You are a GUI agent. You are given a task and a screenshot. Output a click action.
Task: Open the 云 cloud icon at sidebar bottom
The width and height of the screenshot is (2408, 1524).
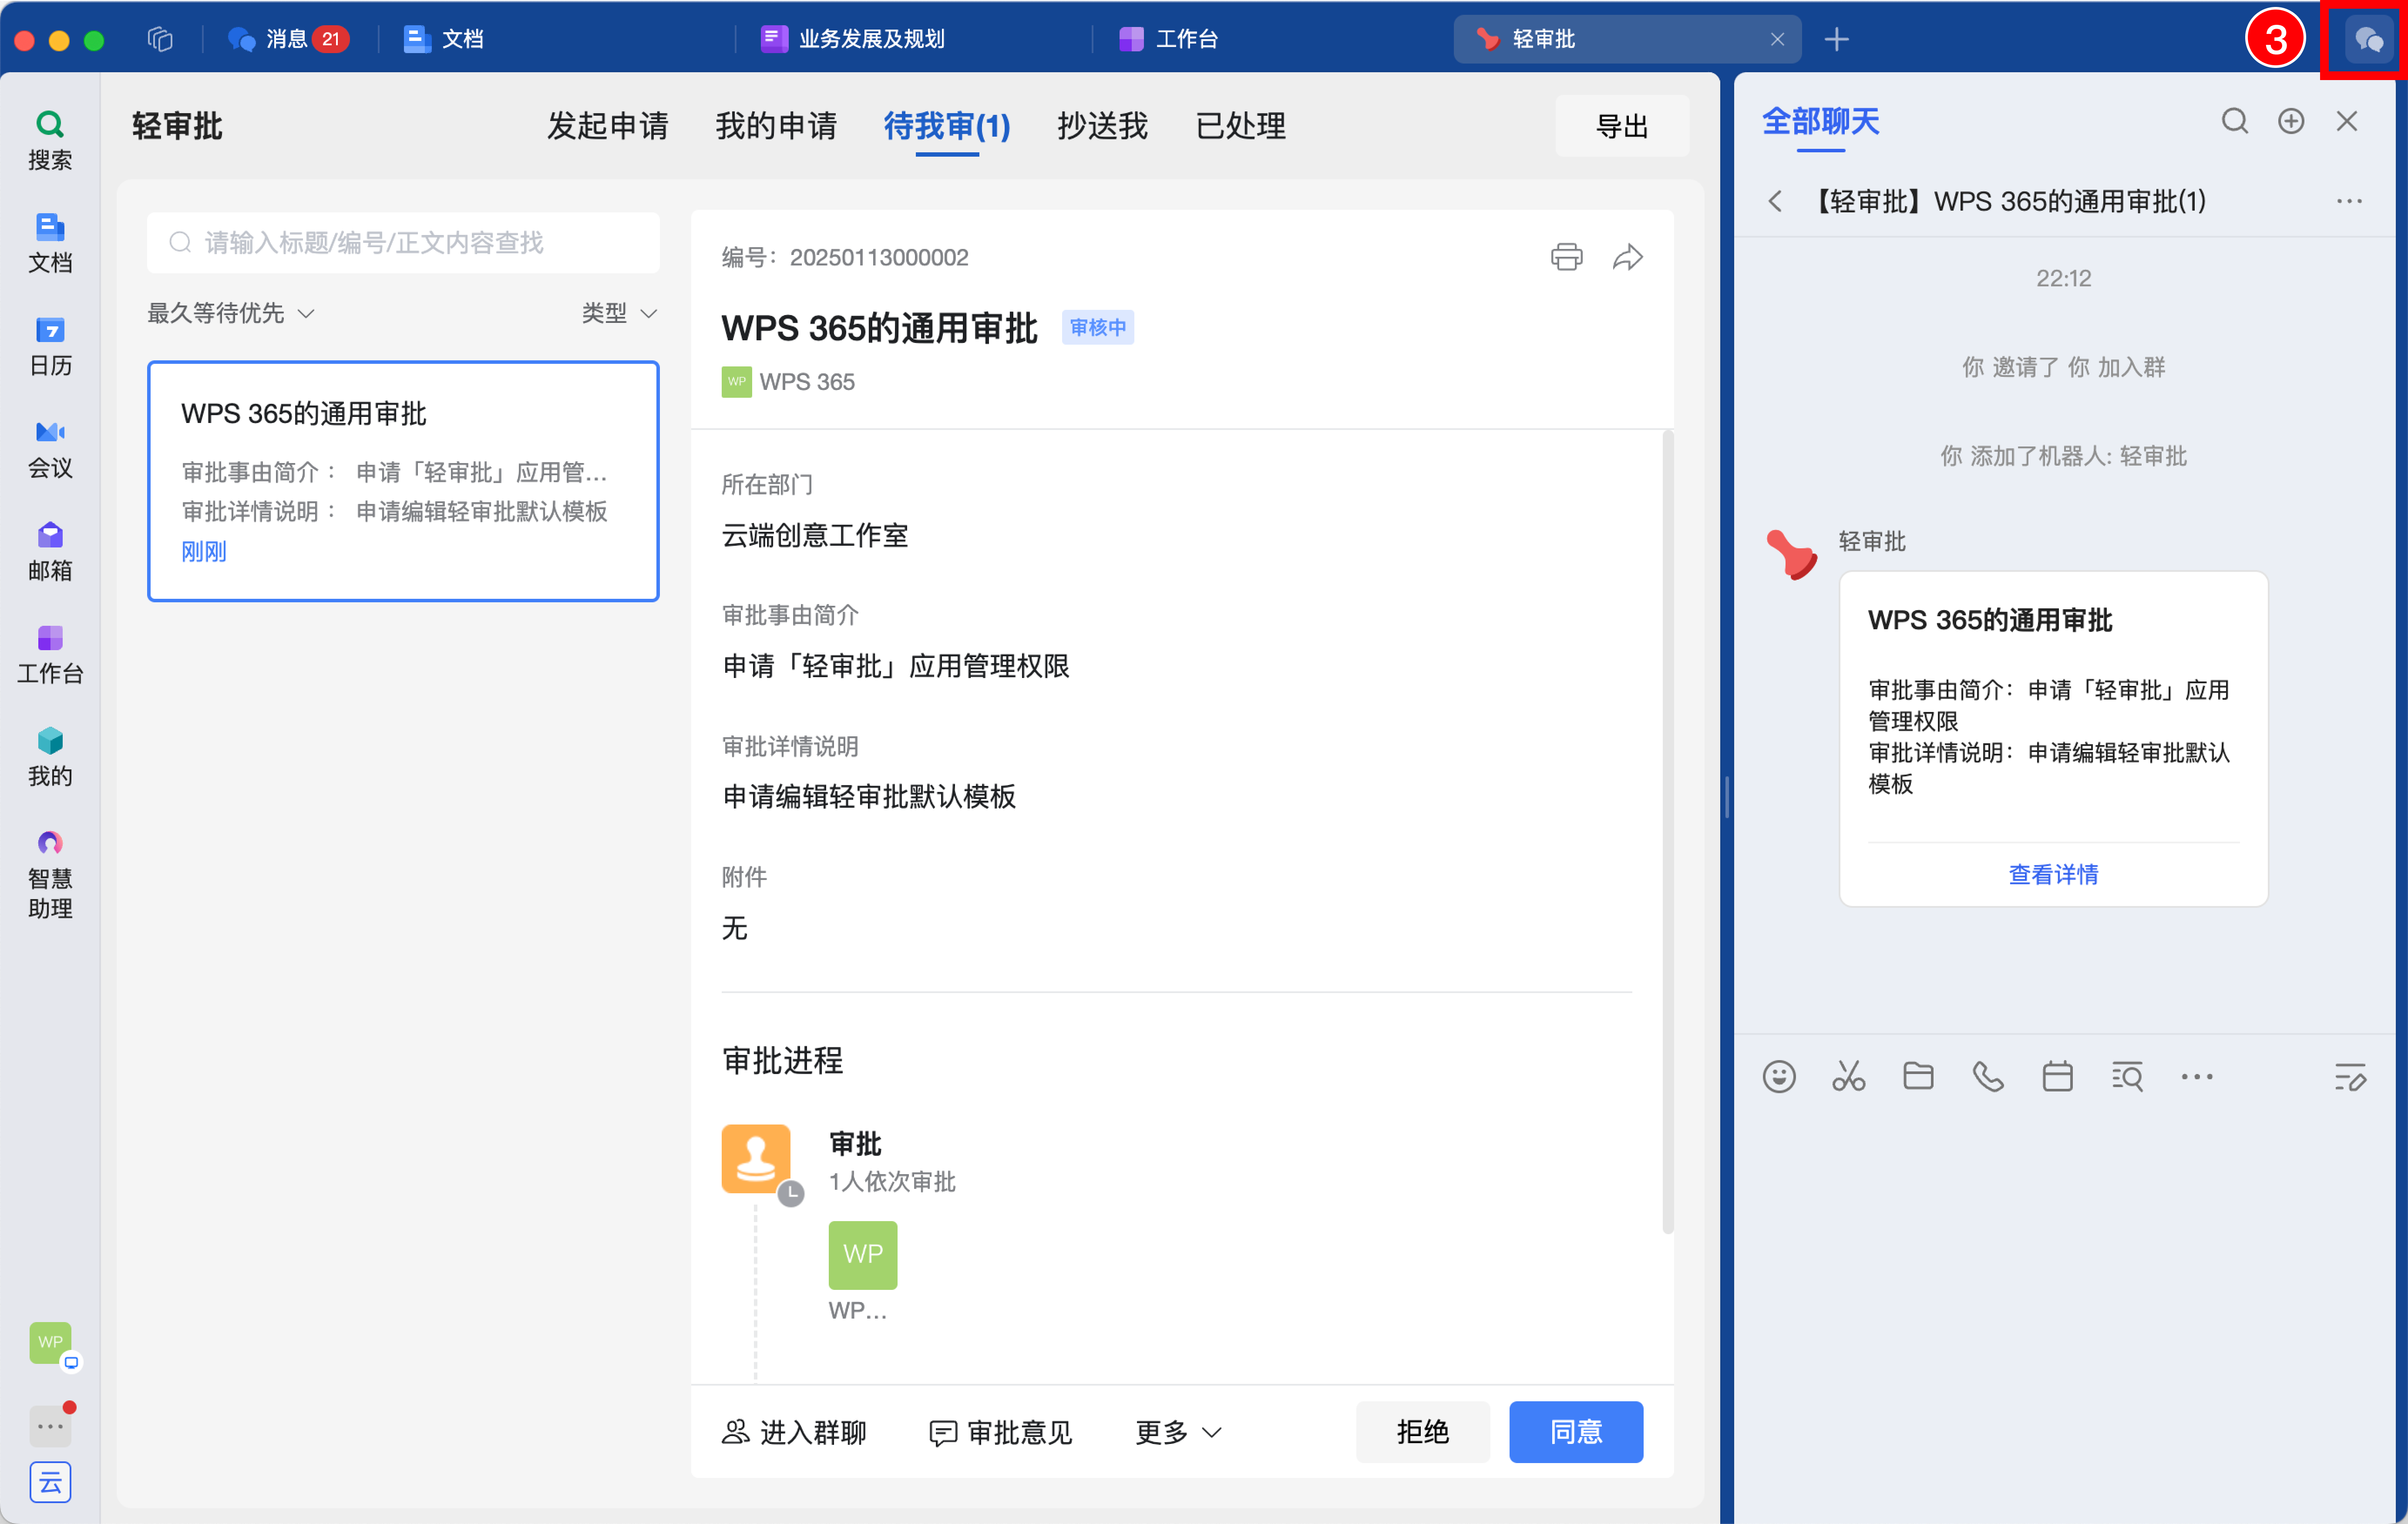[50, 1482]
